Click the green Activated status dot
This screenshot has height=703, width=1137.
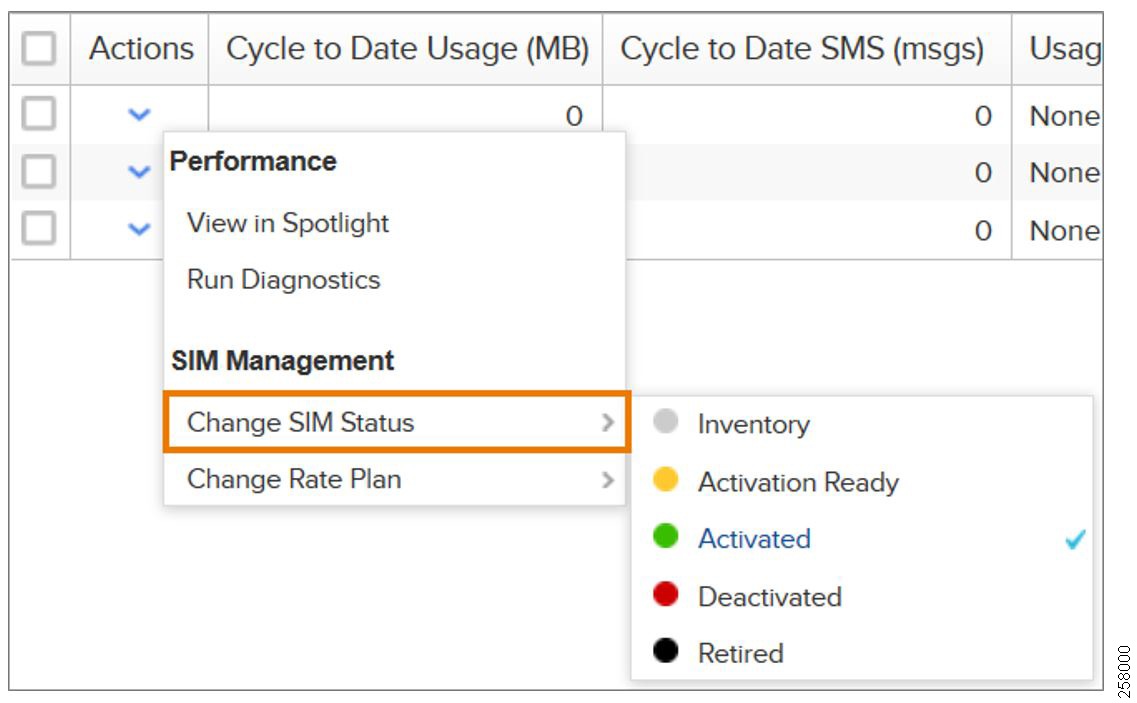[665, 536]
